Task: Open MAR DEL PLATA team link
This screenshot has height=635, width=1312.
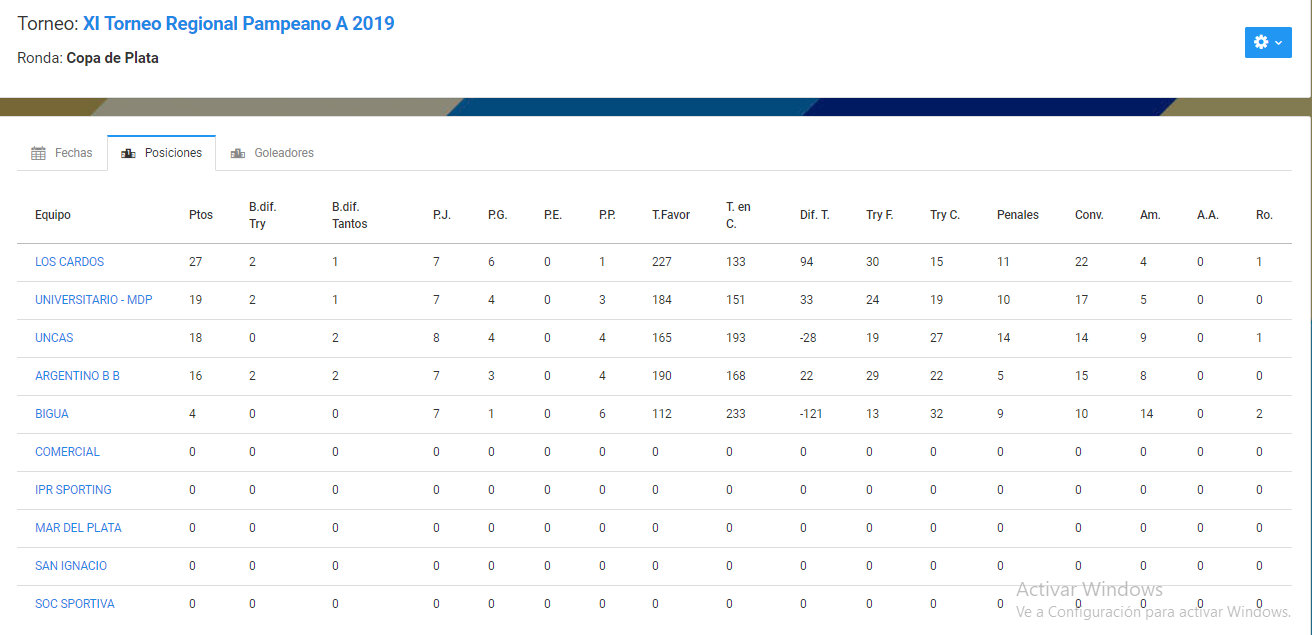Action: click(x=78, y=528)
